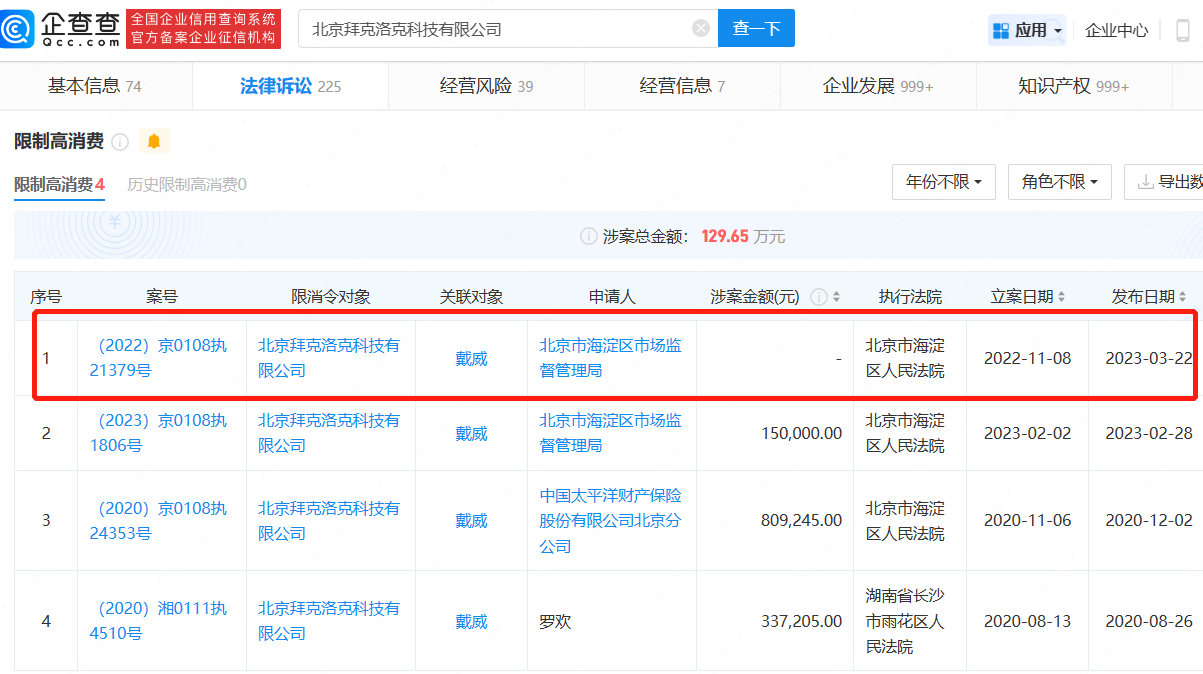This screenshot has width=1203, height=674.
Task: Click the 申请人 column header
Action: pos(612,297)
